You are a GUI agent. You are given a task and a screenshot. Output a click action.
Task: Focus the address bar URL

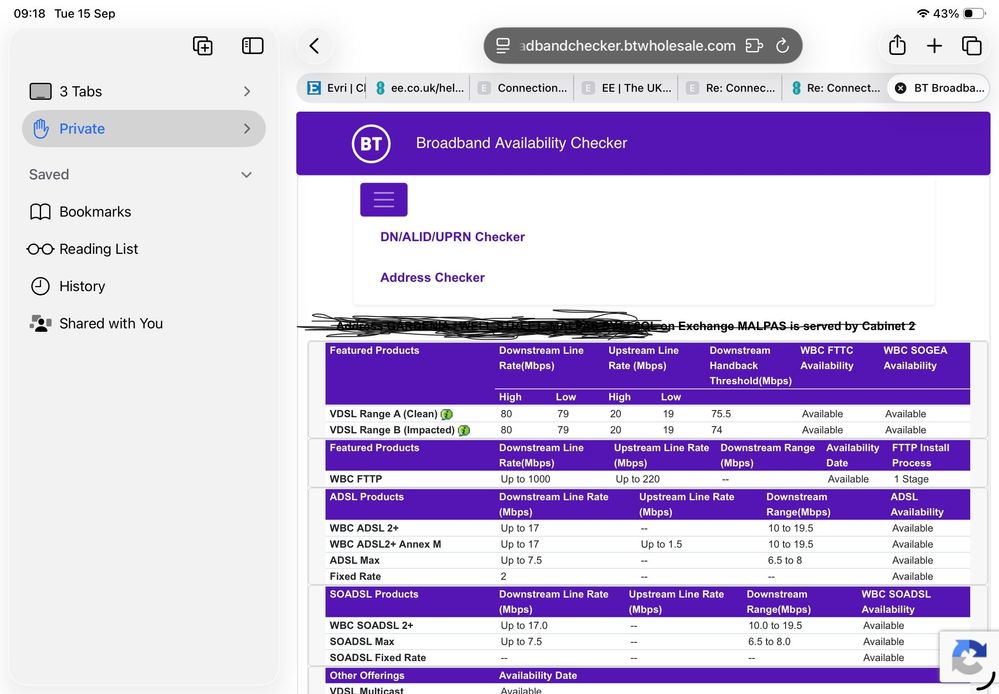click(628, 46)
